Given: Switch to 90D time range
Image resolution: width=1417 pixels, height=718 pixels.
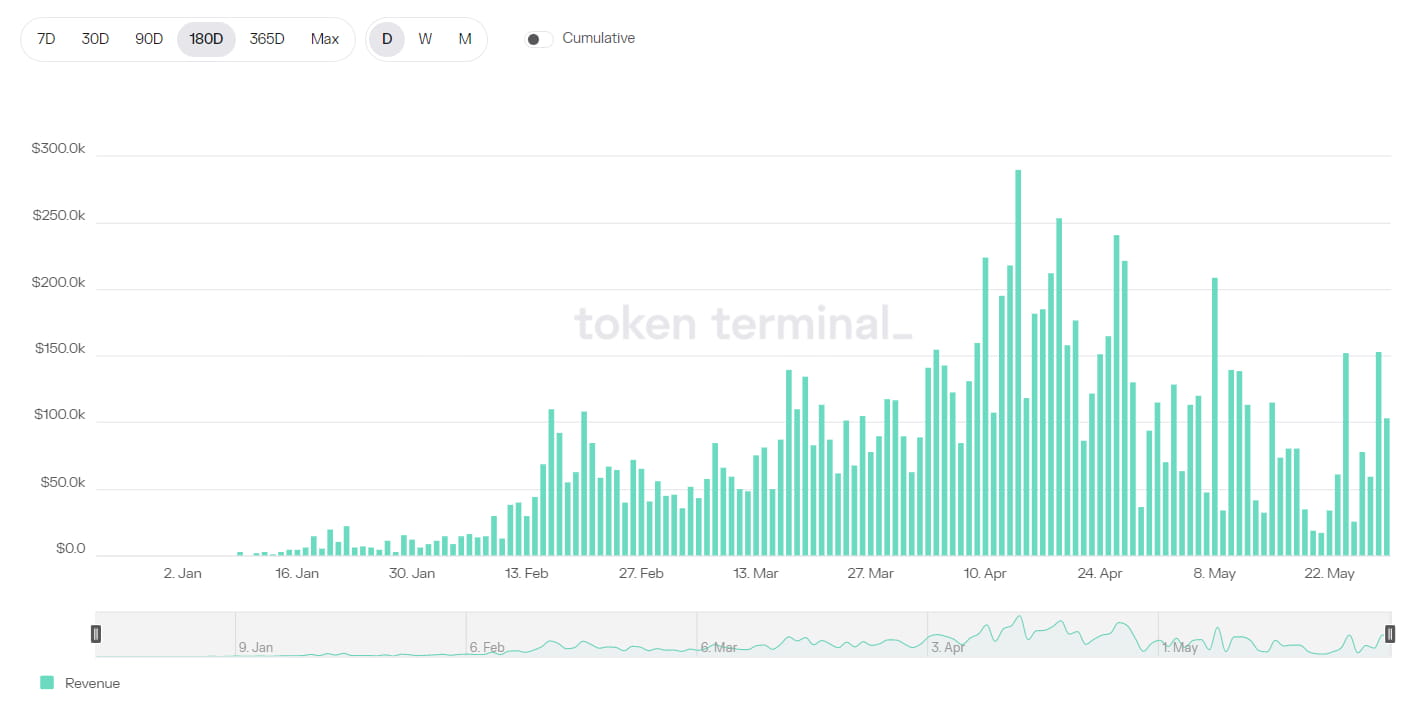Looking at the screenshot, I should 149,39.
